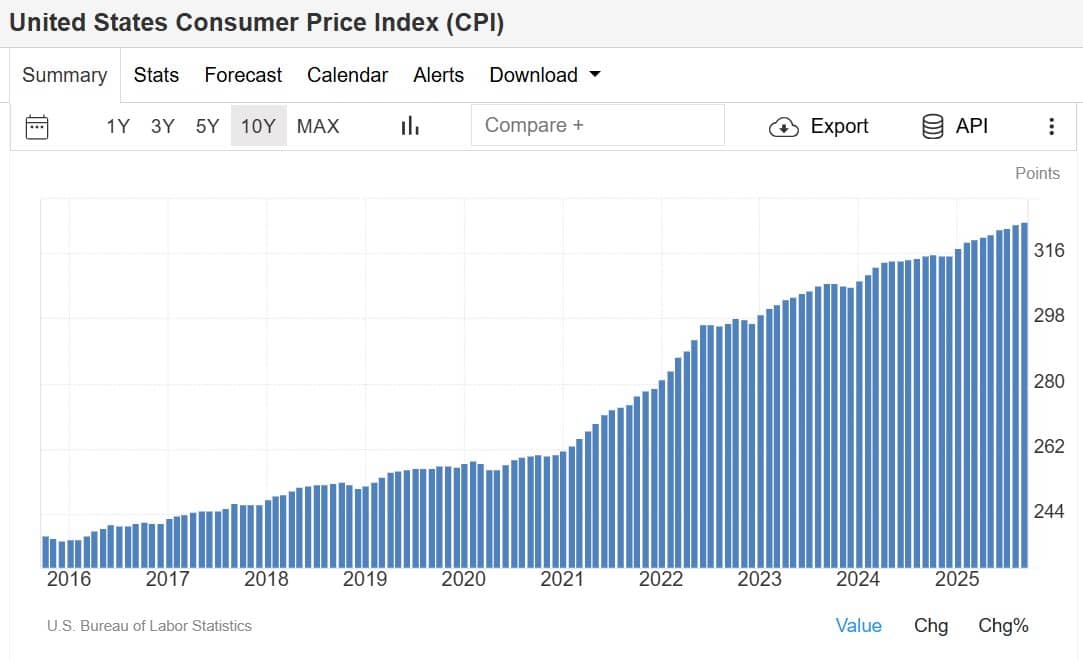Viewport: 1083px width, 660px height.
Task: Select the Summary tab
Action: pos(65,75)
